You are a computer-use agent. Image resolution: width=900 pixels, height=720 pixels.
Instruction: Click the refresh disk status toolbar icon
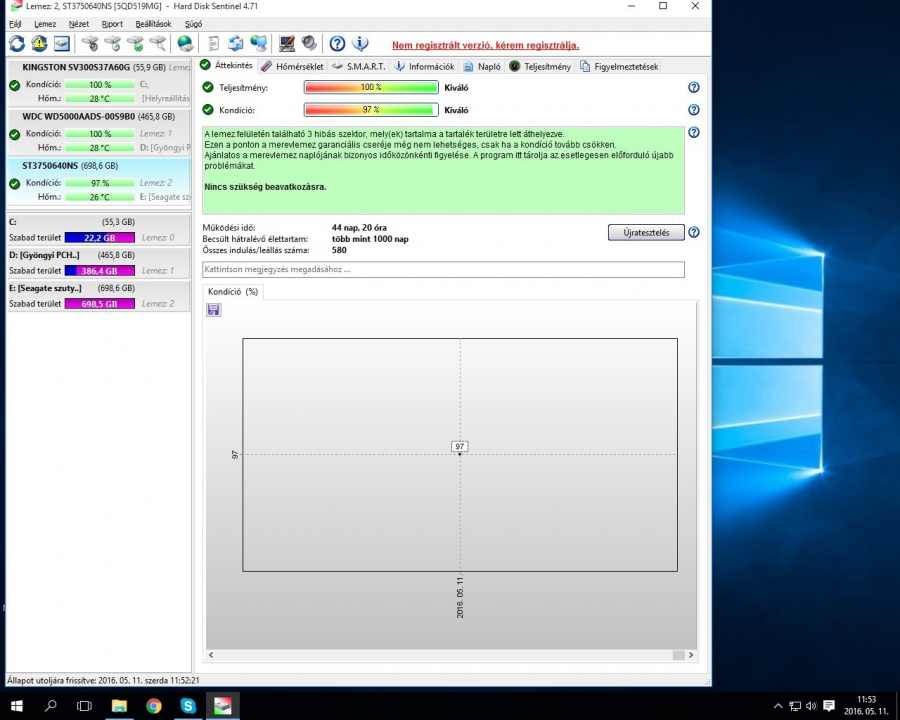pyautogui.click(x=17, y=44)
